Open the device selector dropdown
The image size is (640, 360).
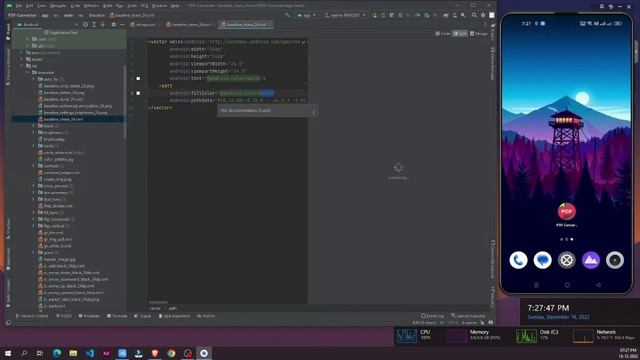(x=345, y=15)
